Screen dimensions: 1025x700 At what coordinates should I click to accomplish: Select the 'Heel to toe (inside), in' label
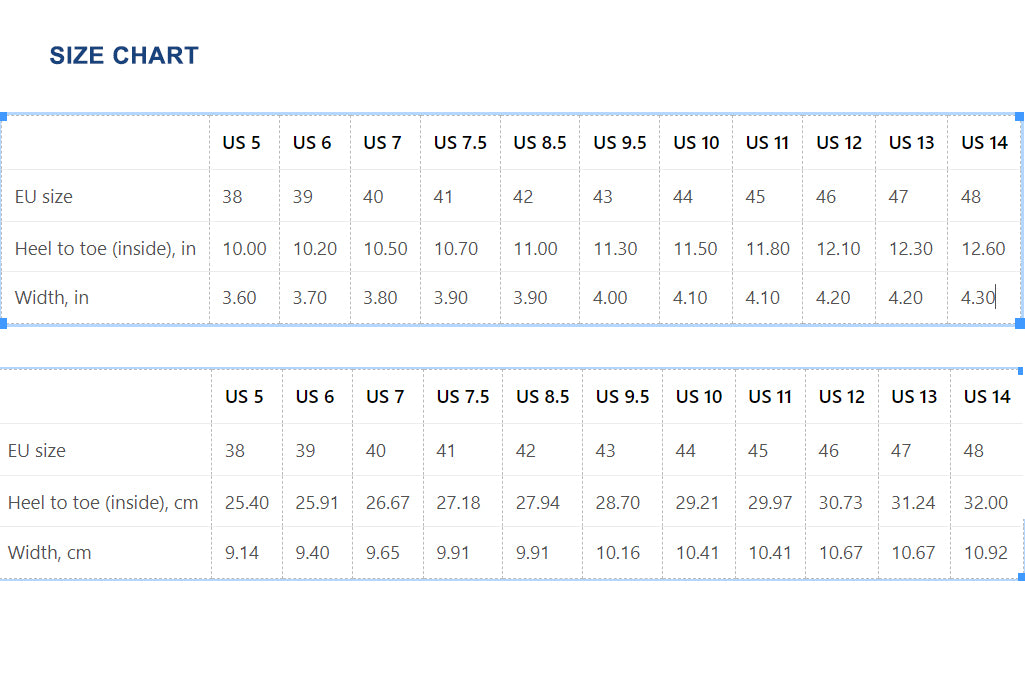[x=105, y=249]
